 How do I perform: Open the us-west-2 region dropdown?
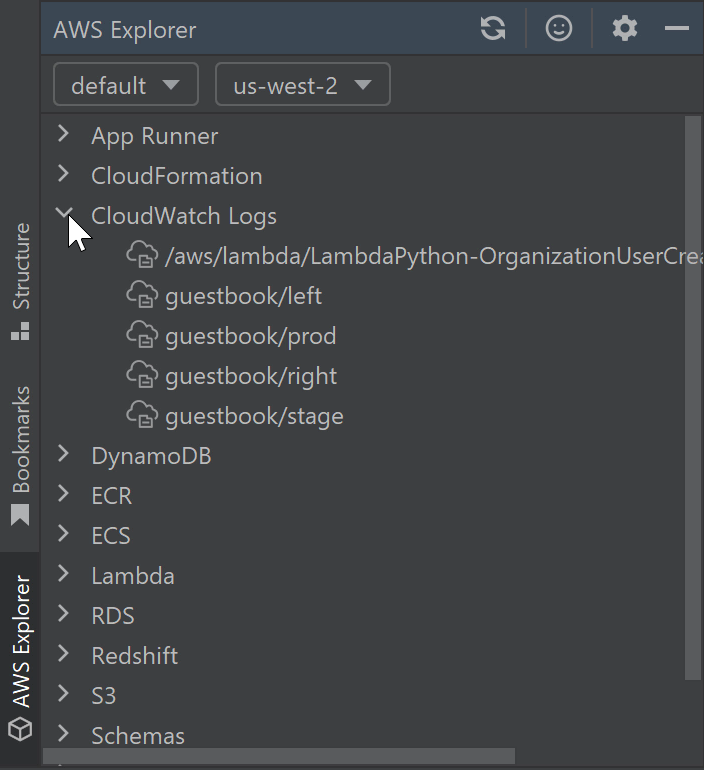tap(302, 85)
